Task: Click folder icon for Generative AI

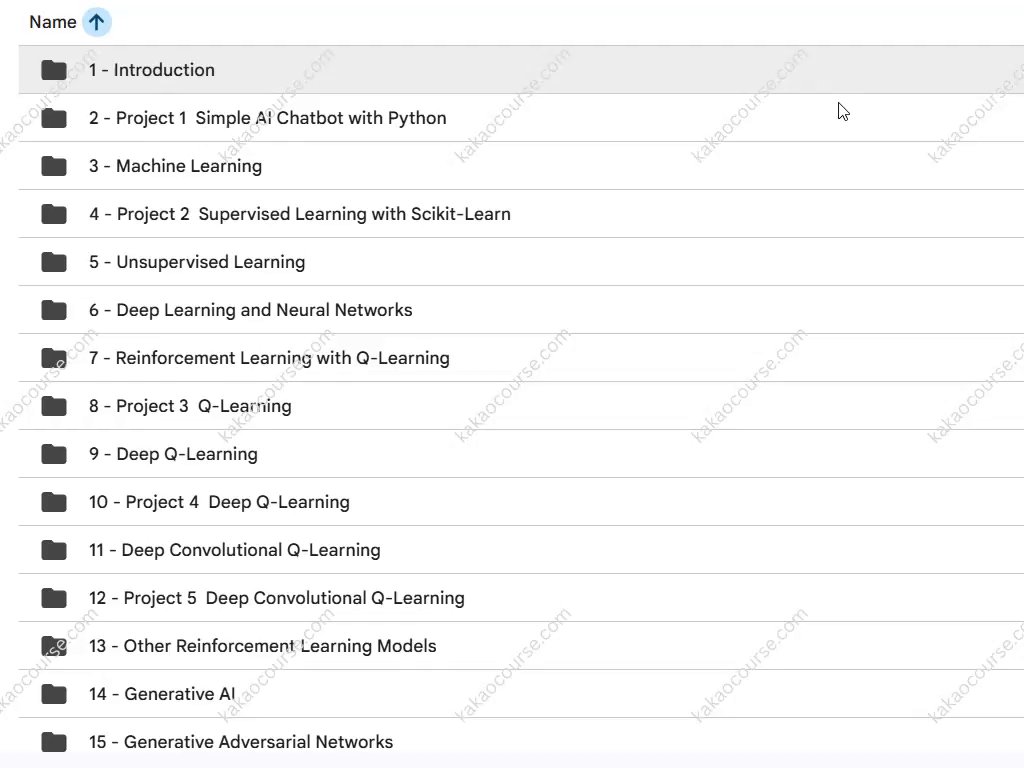Action: pos(54,694)
